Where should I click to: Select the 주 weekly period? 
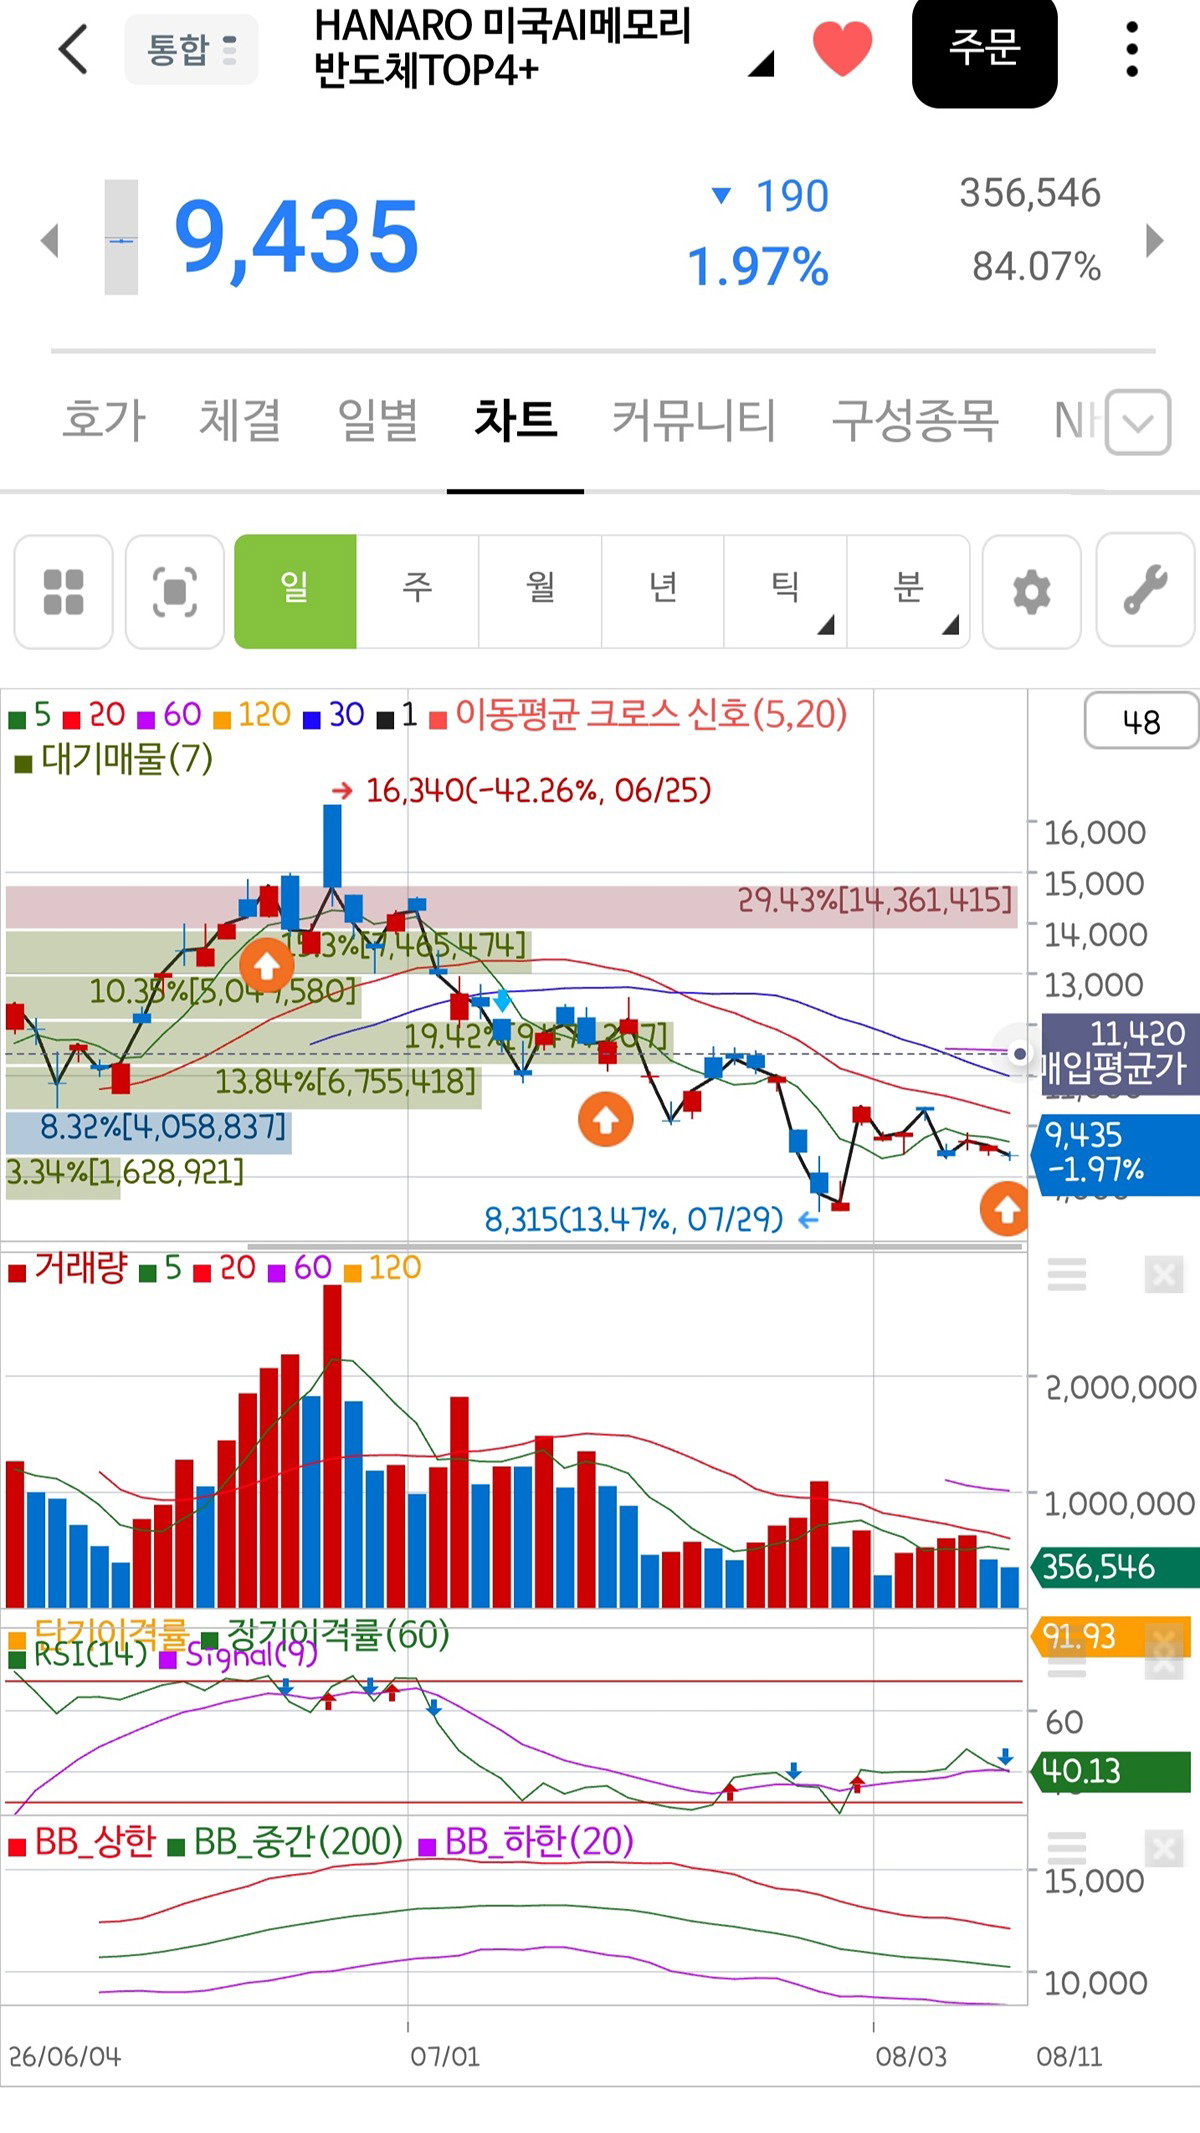tap(417, 591)
